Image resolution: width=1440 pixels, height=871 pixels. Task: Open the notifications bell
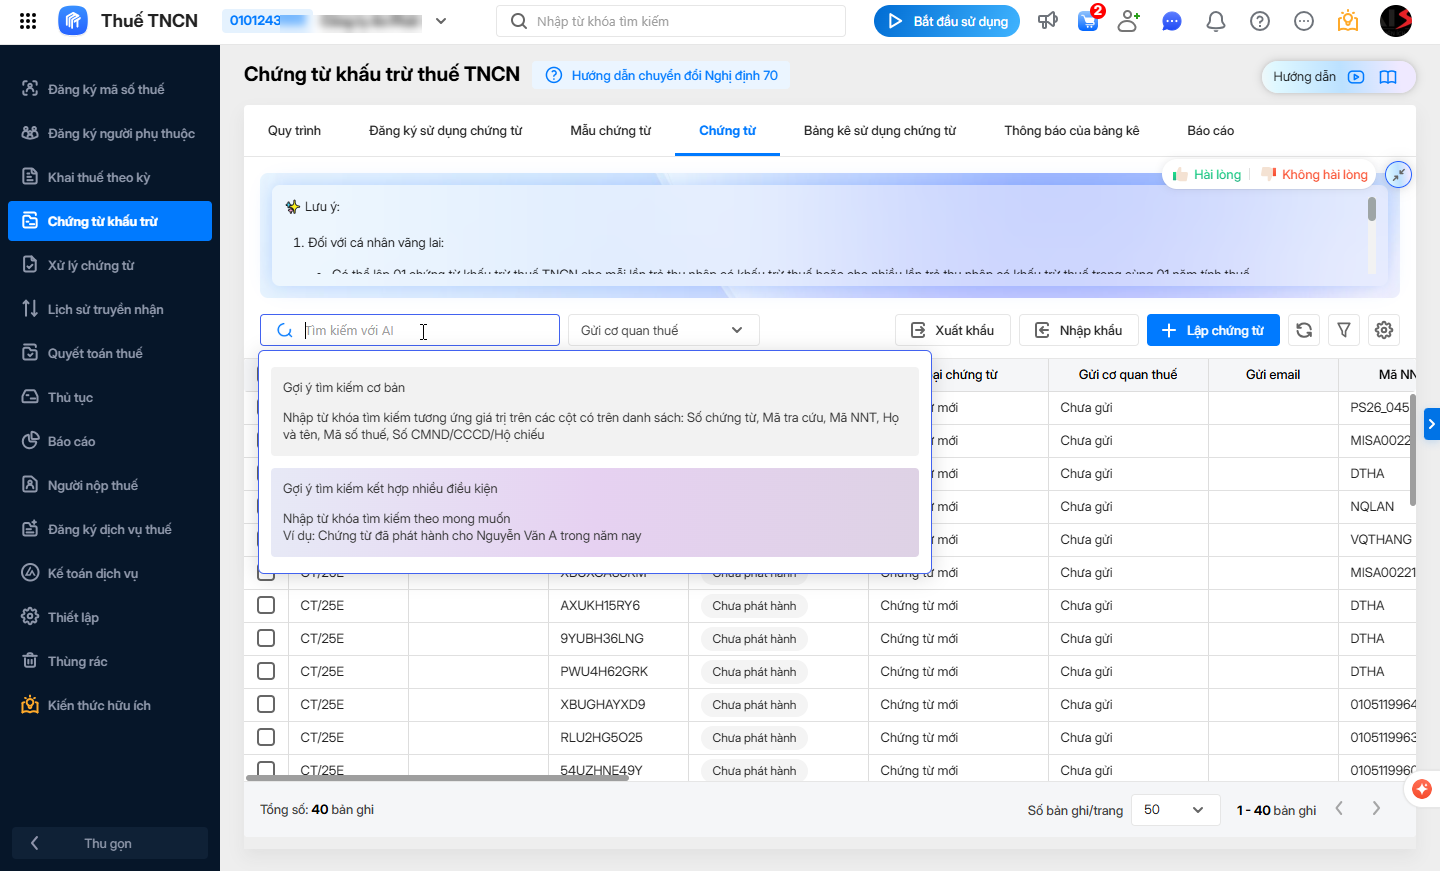(1216, 21)
